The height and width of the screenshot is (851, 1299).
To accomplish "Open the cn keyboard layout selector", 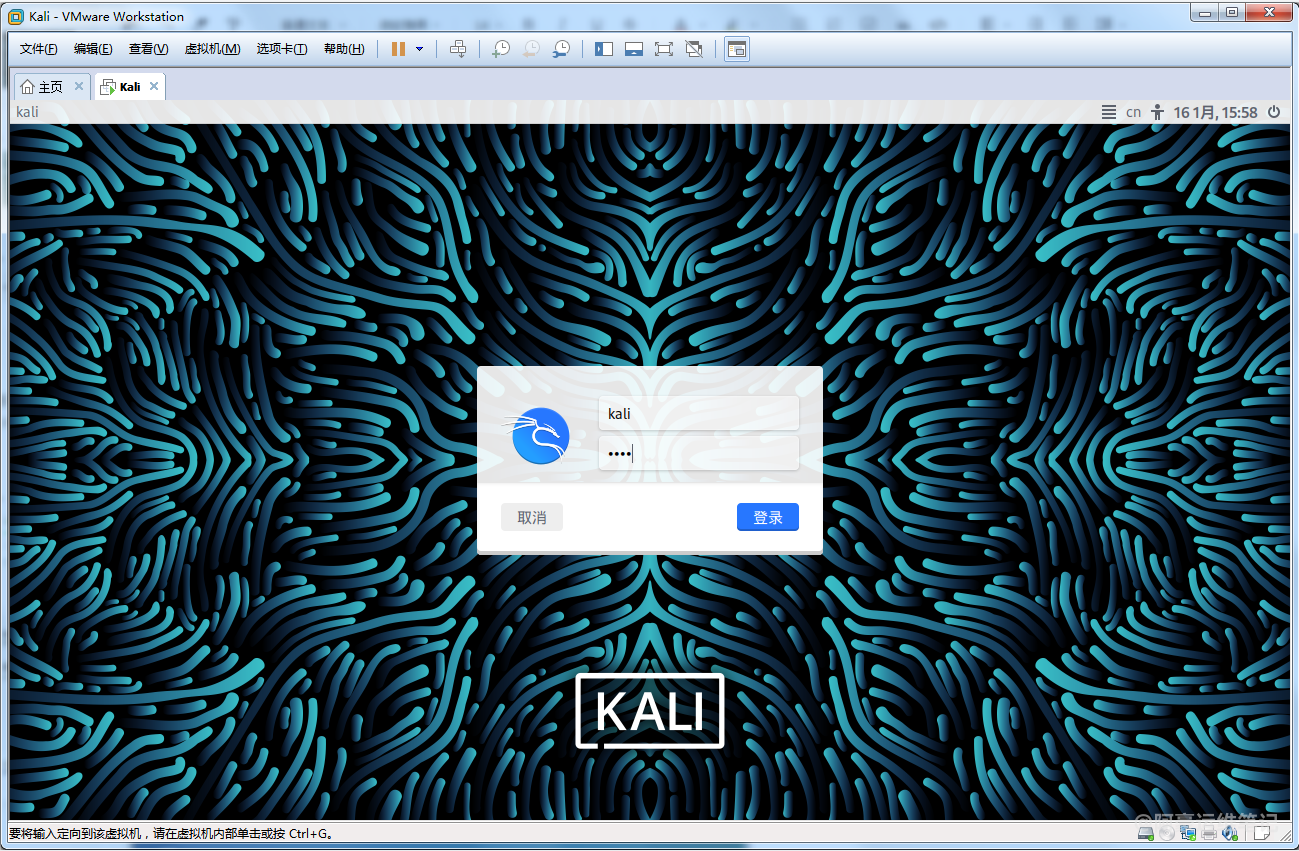I will click(1133, 112).
